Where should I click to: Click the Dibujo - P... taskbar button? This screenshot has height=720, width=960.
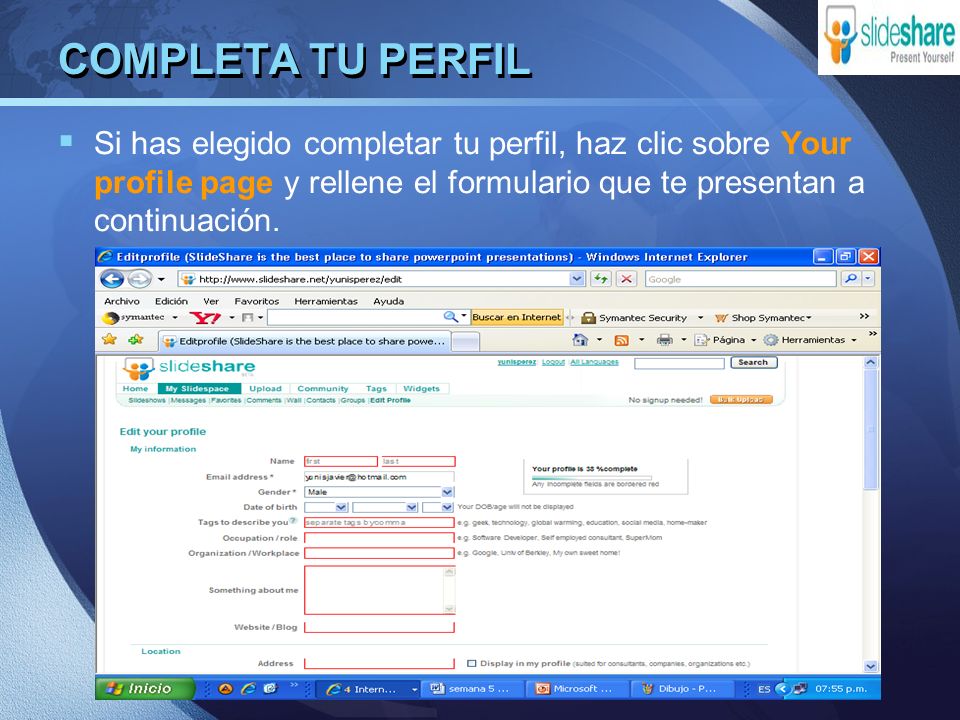pyautogui.click(x=680, y=689)
